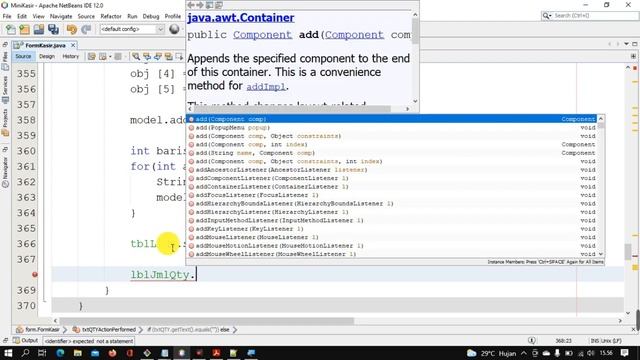The height and width of the screenshot is (360, 640).
Task: Click the Redo toolbar icon
Action: click(86, 29)
